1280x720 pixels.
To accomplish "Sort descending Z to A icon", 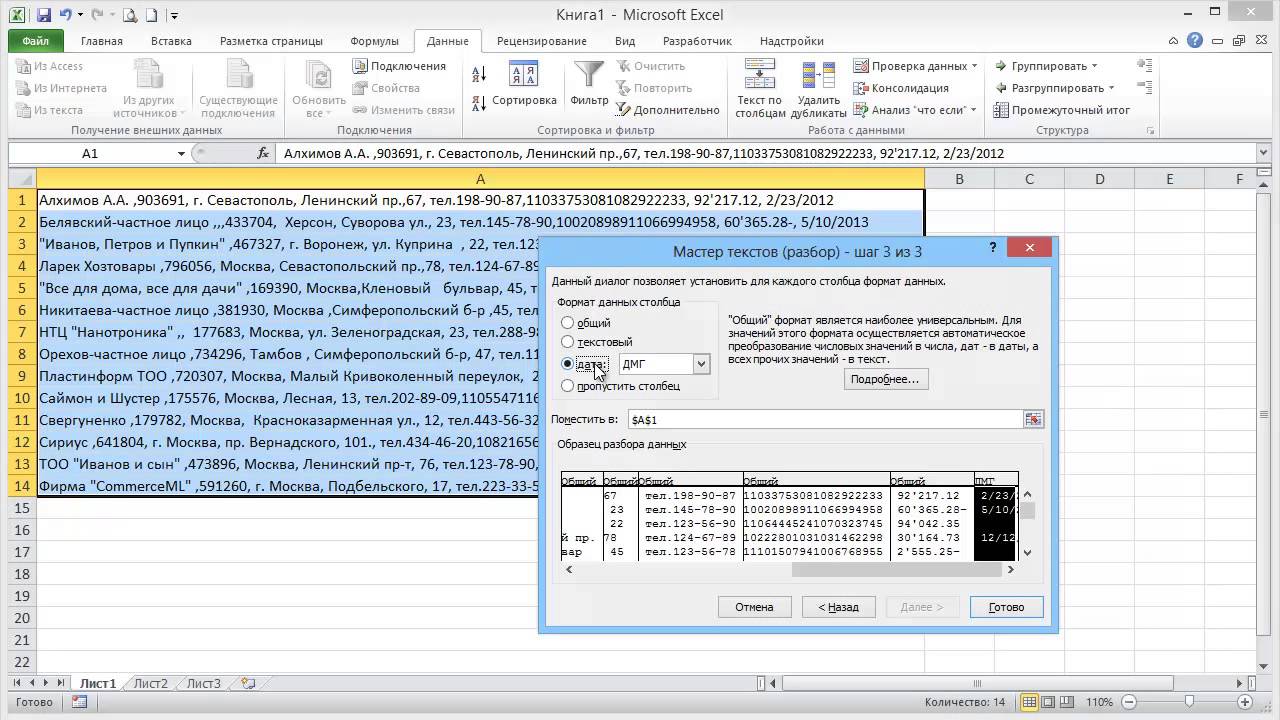I will coord(478,101).
